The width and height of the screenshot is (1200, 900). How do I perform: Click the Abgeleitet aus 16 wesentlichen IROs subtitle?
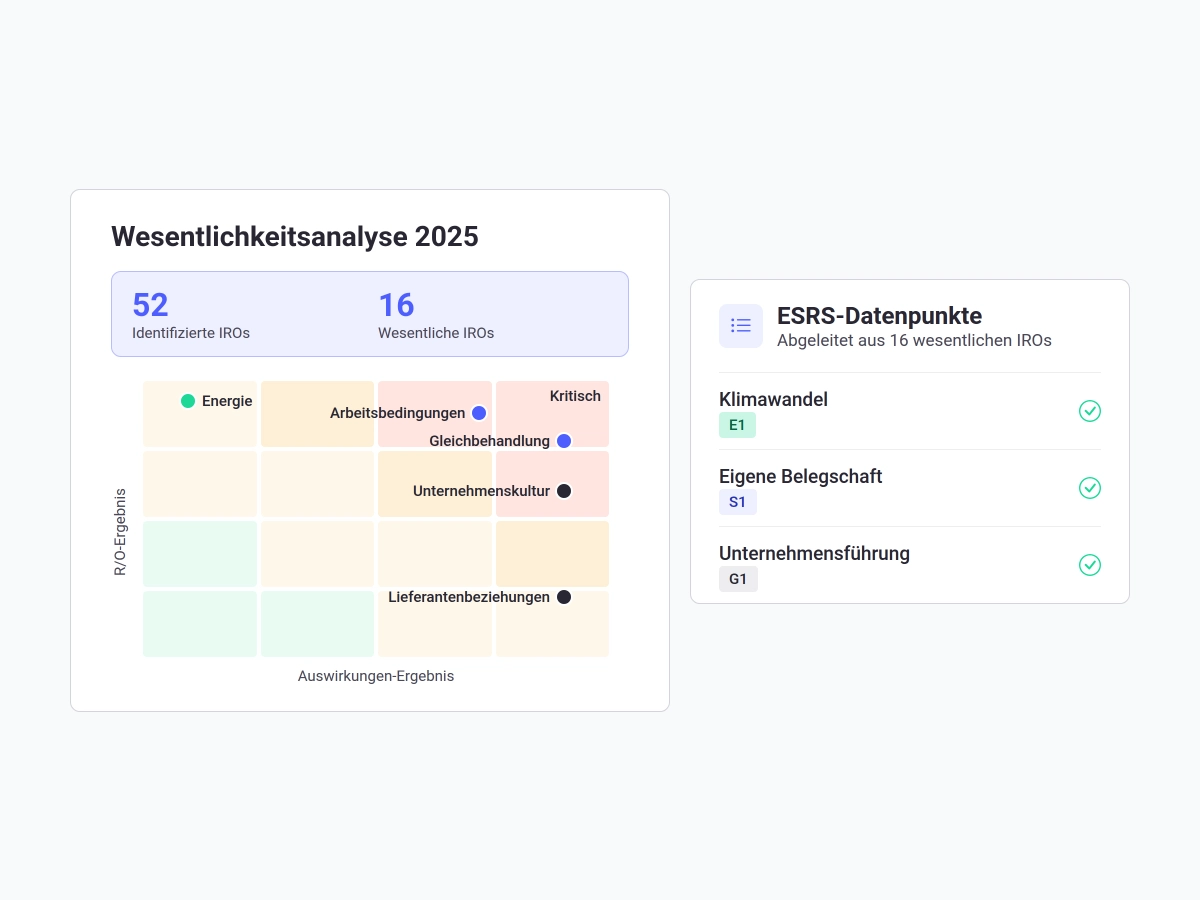tap(914, 340)
